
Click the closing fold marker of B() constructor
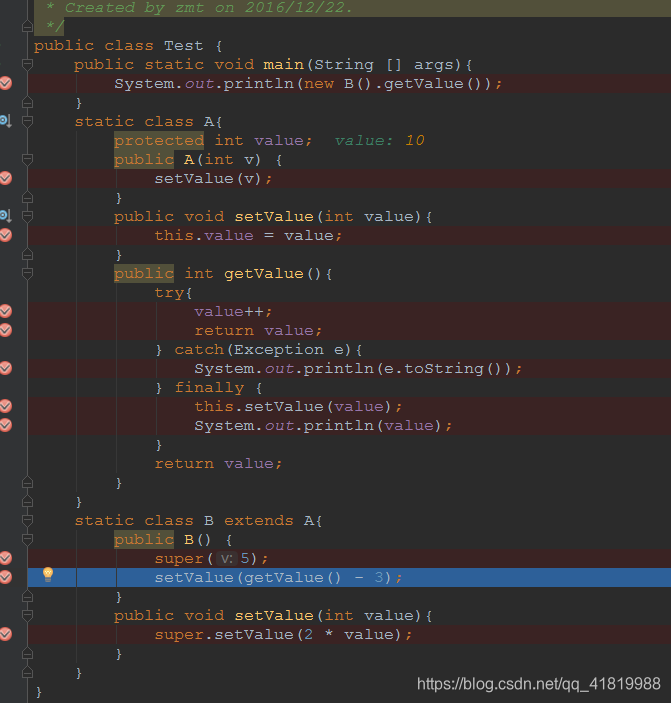(27, 597)
